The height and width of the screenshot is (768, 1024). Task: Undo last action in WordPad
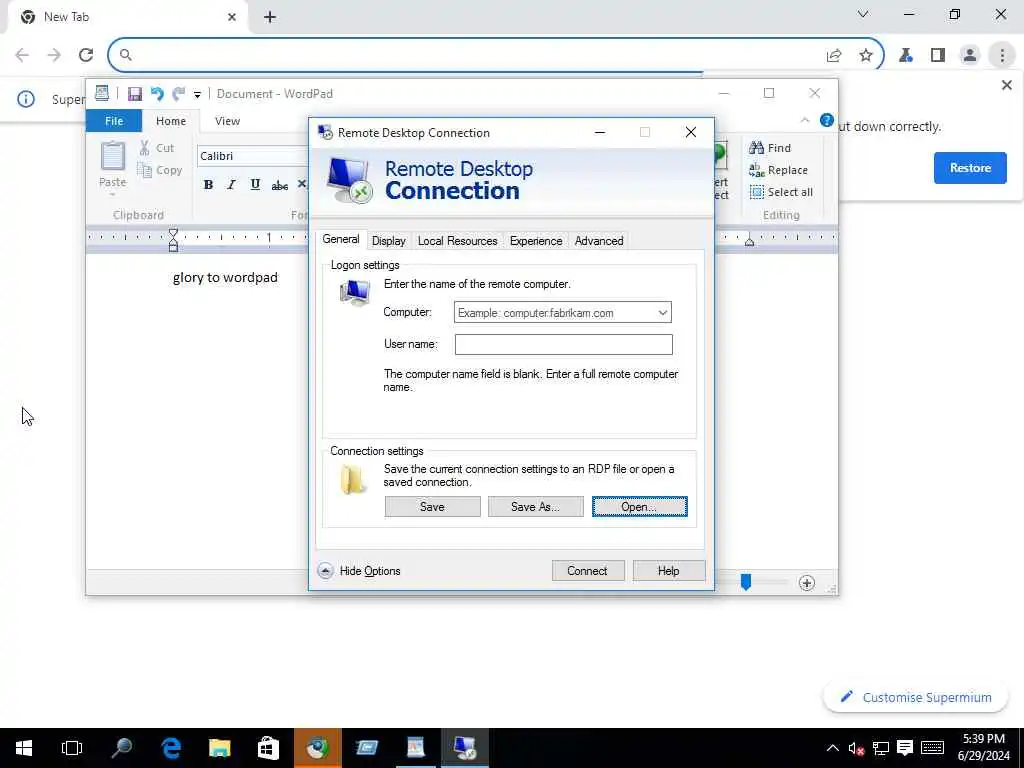click(x=157, y=94)
